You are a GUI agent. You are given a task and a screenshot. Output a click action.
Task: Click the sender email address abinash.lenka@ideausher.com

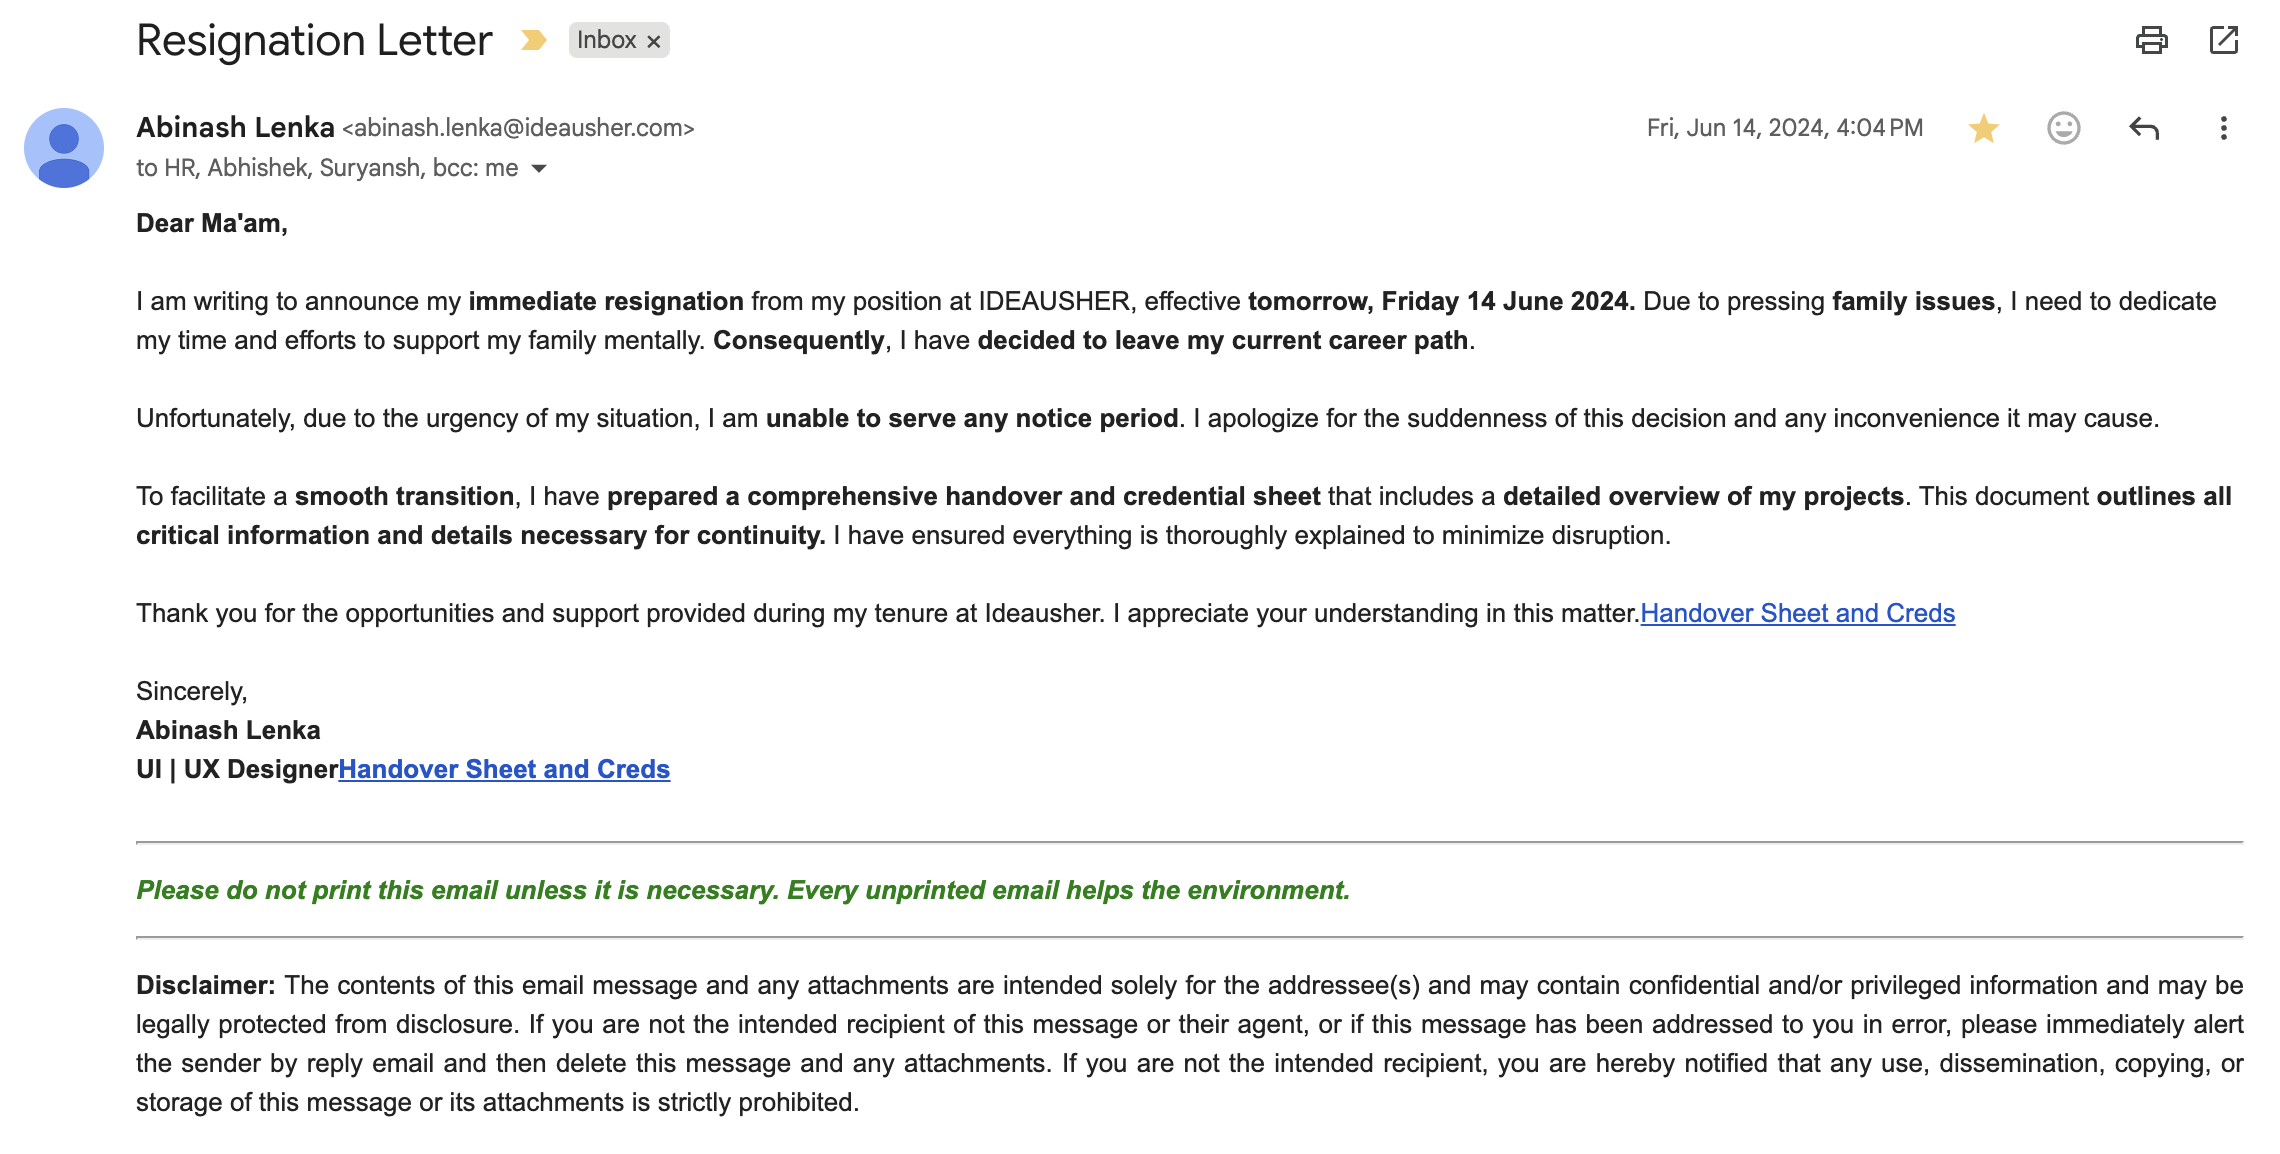click(518, 128)
